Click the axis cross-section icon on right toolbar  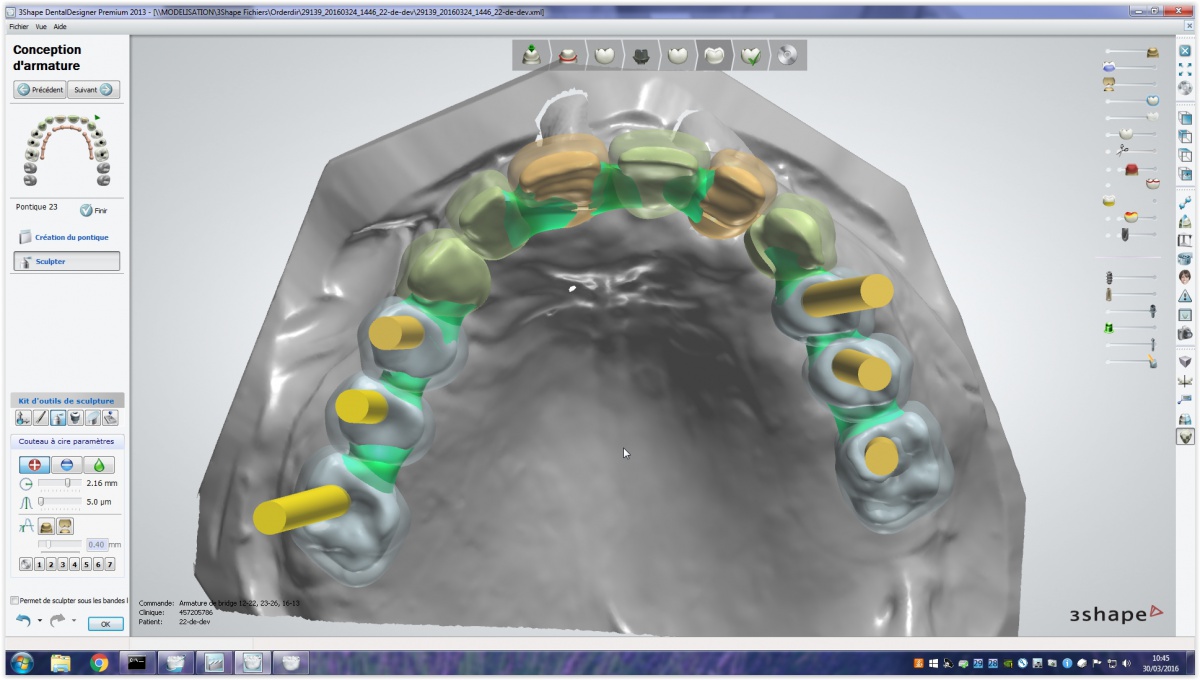coord(1185,381)
